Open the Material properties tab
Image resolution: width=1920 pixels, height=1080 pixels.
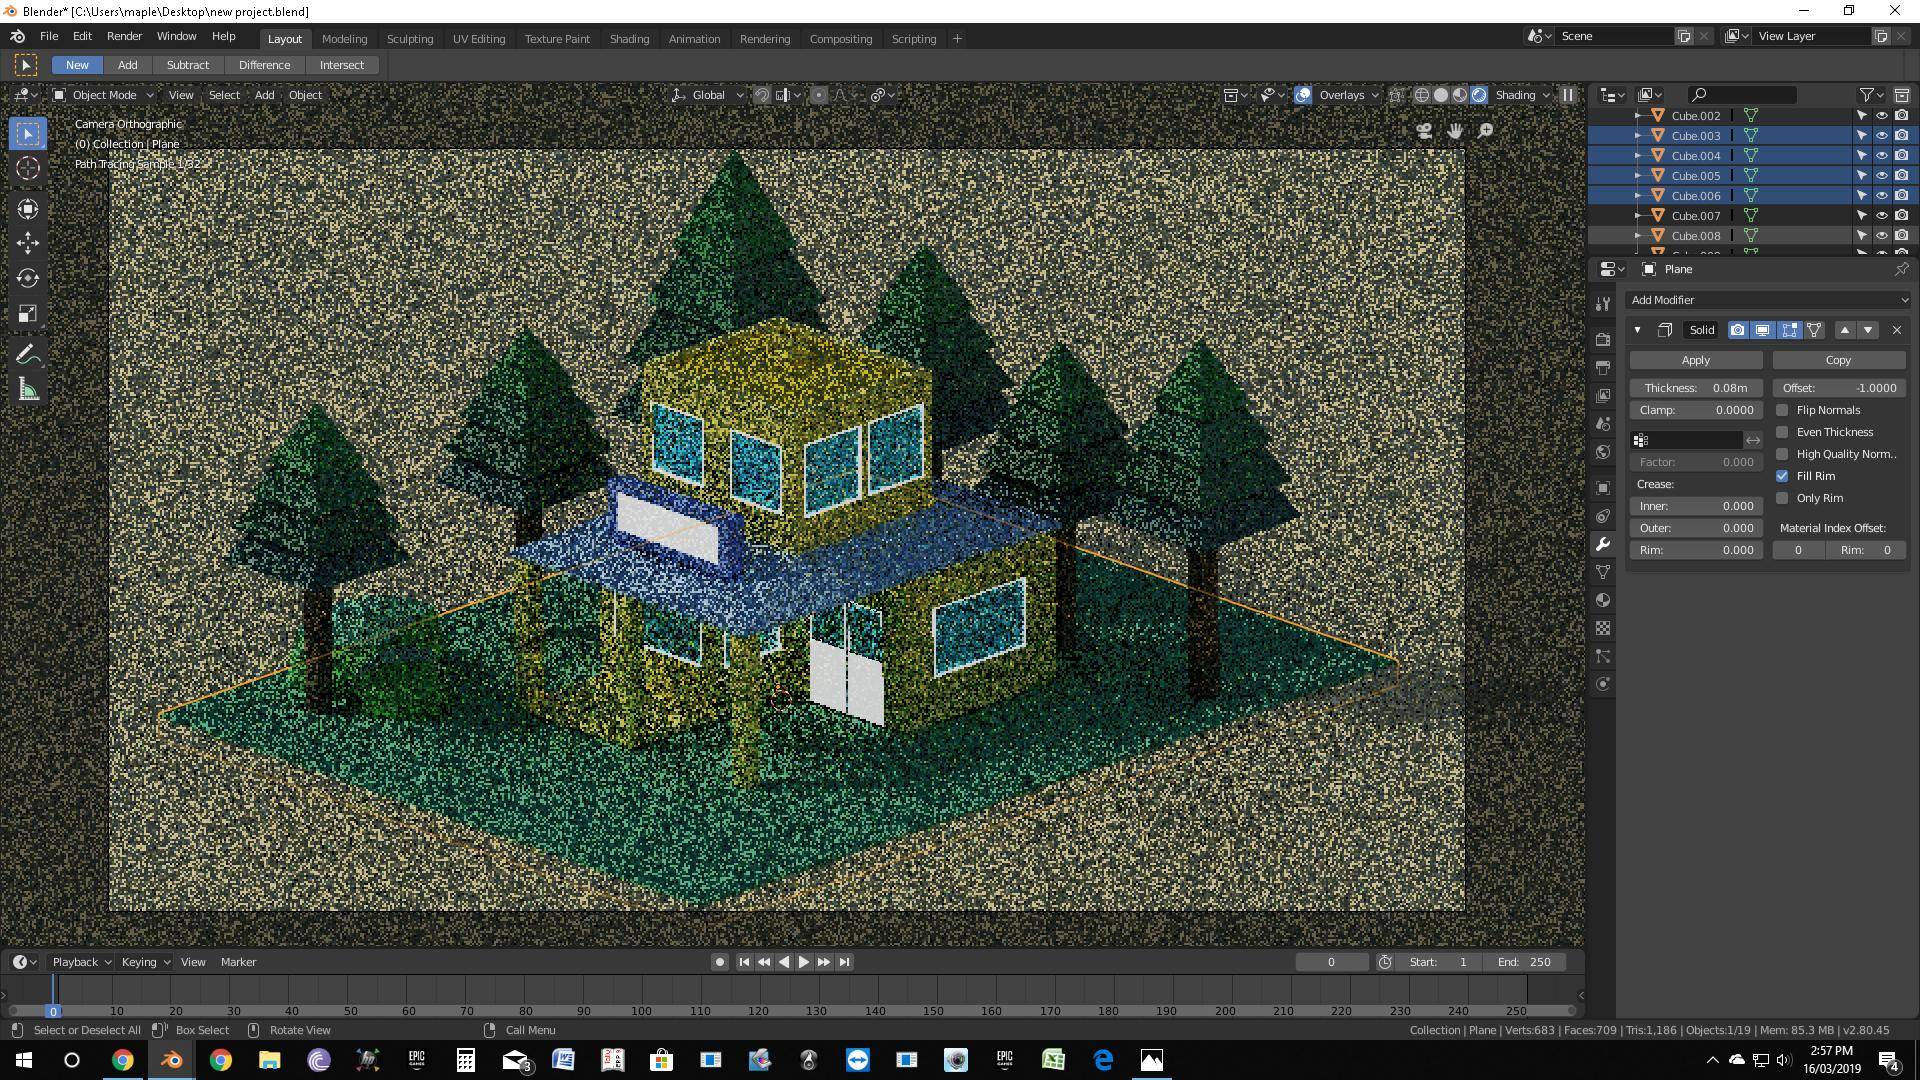point(1603,600)
